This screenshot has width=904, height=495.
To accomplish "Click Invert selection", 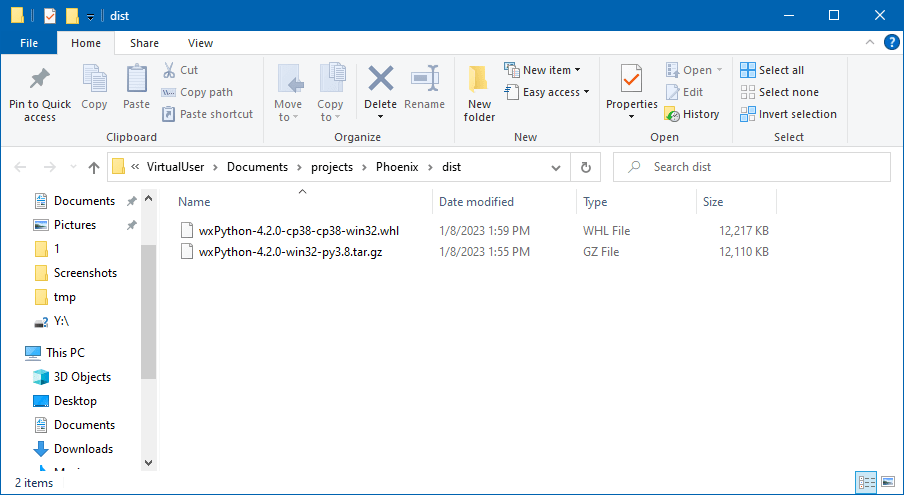I will click(788, 114).
